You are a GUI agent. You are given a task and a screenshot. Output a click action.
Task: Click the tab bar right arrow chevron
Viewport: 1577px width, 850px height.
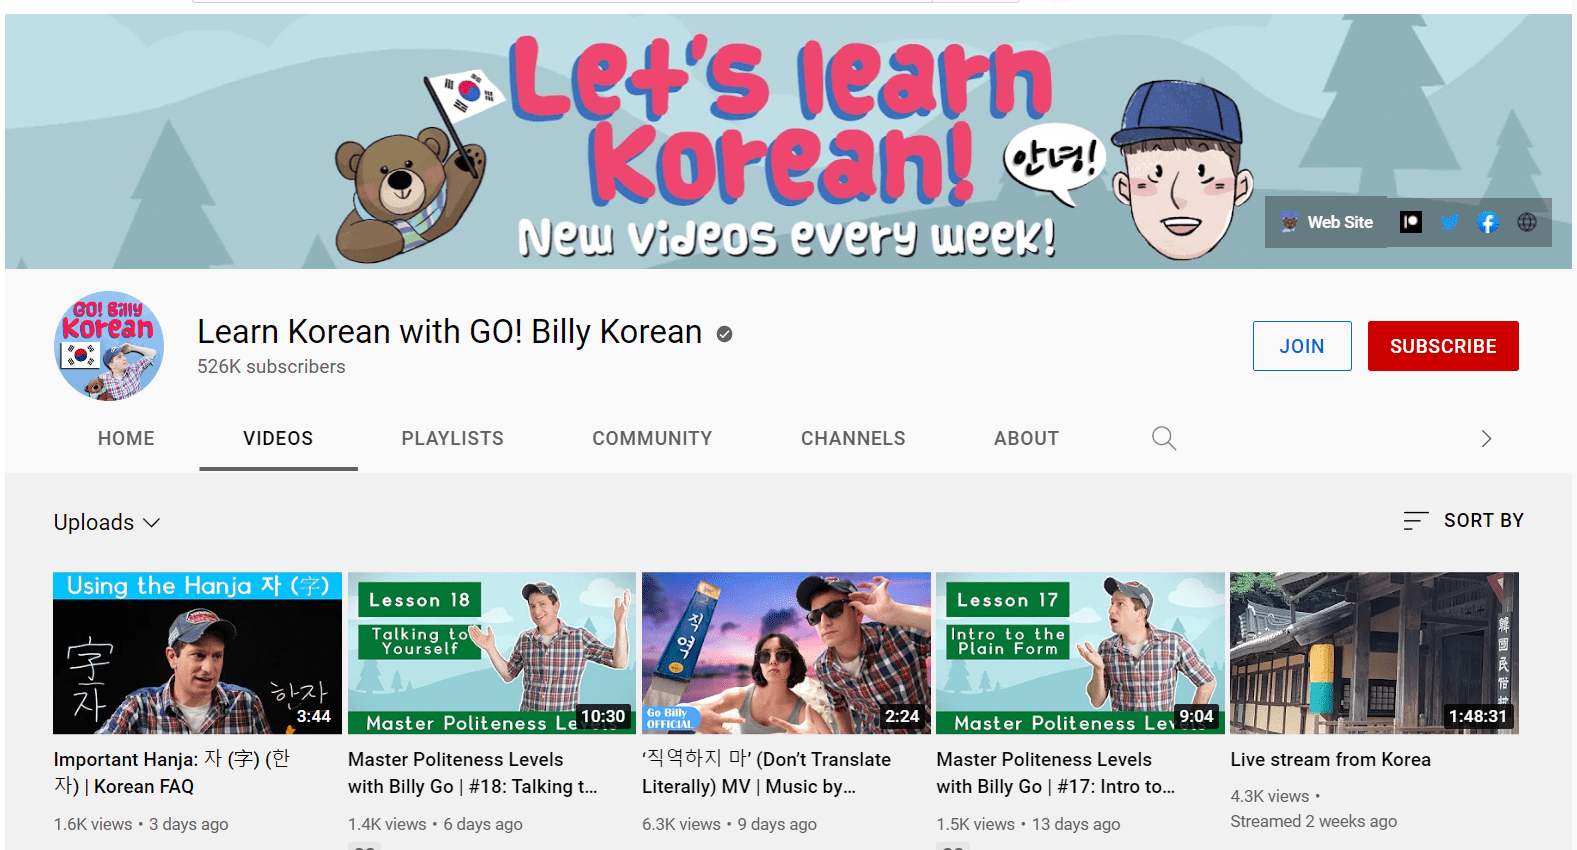coord(1486,438)
